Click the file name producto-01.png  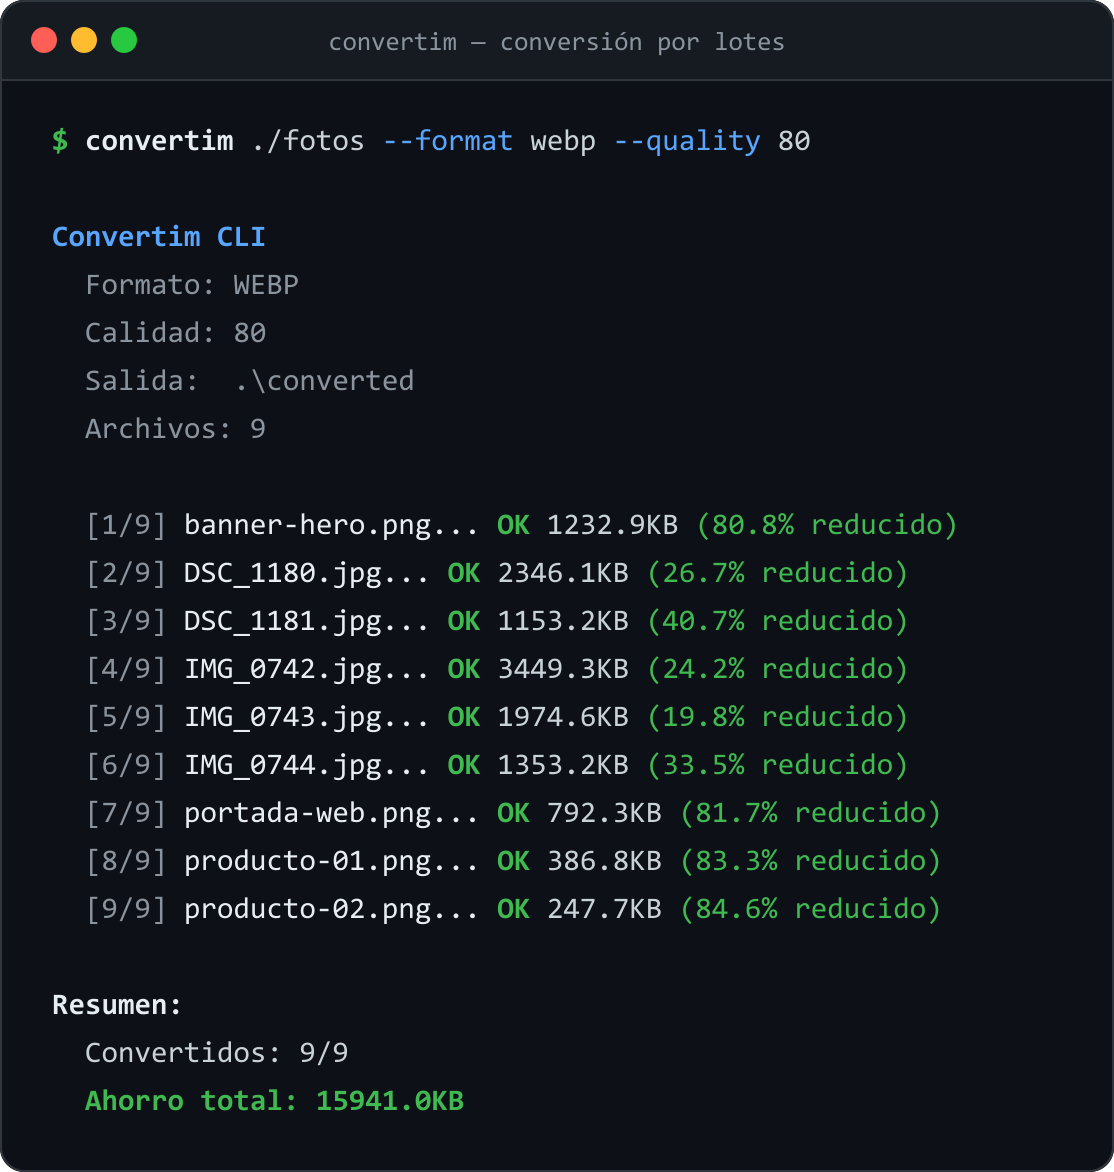308,860
